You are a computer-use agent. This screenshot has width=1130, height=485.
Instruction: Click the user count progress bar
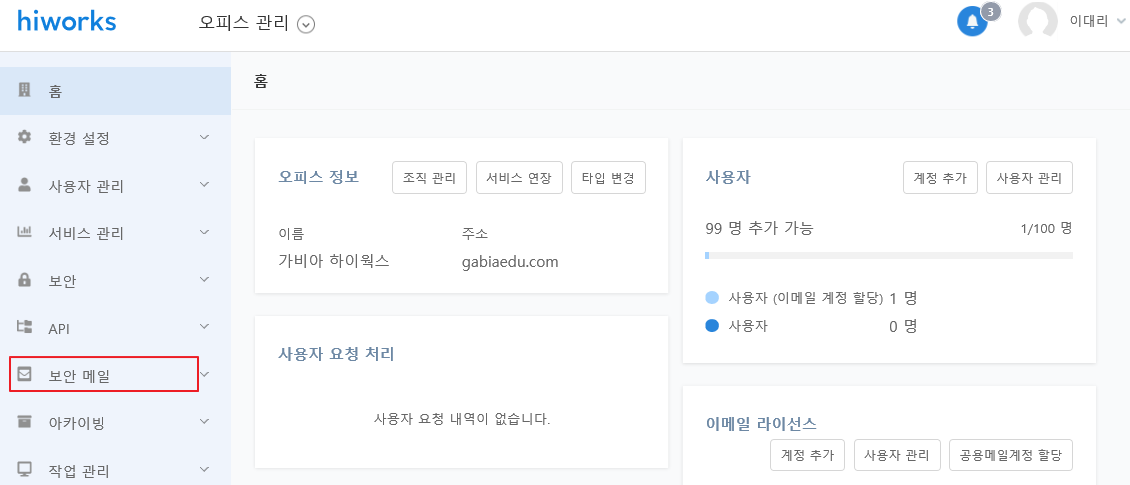coord(889,255)
